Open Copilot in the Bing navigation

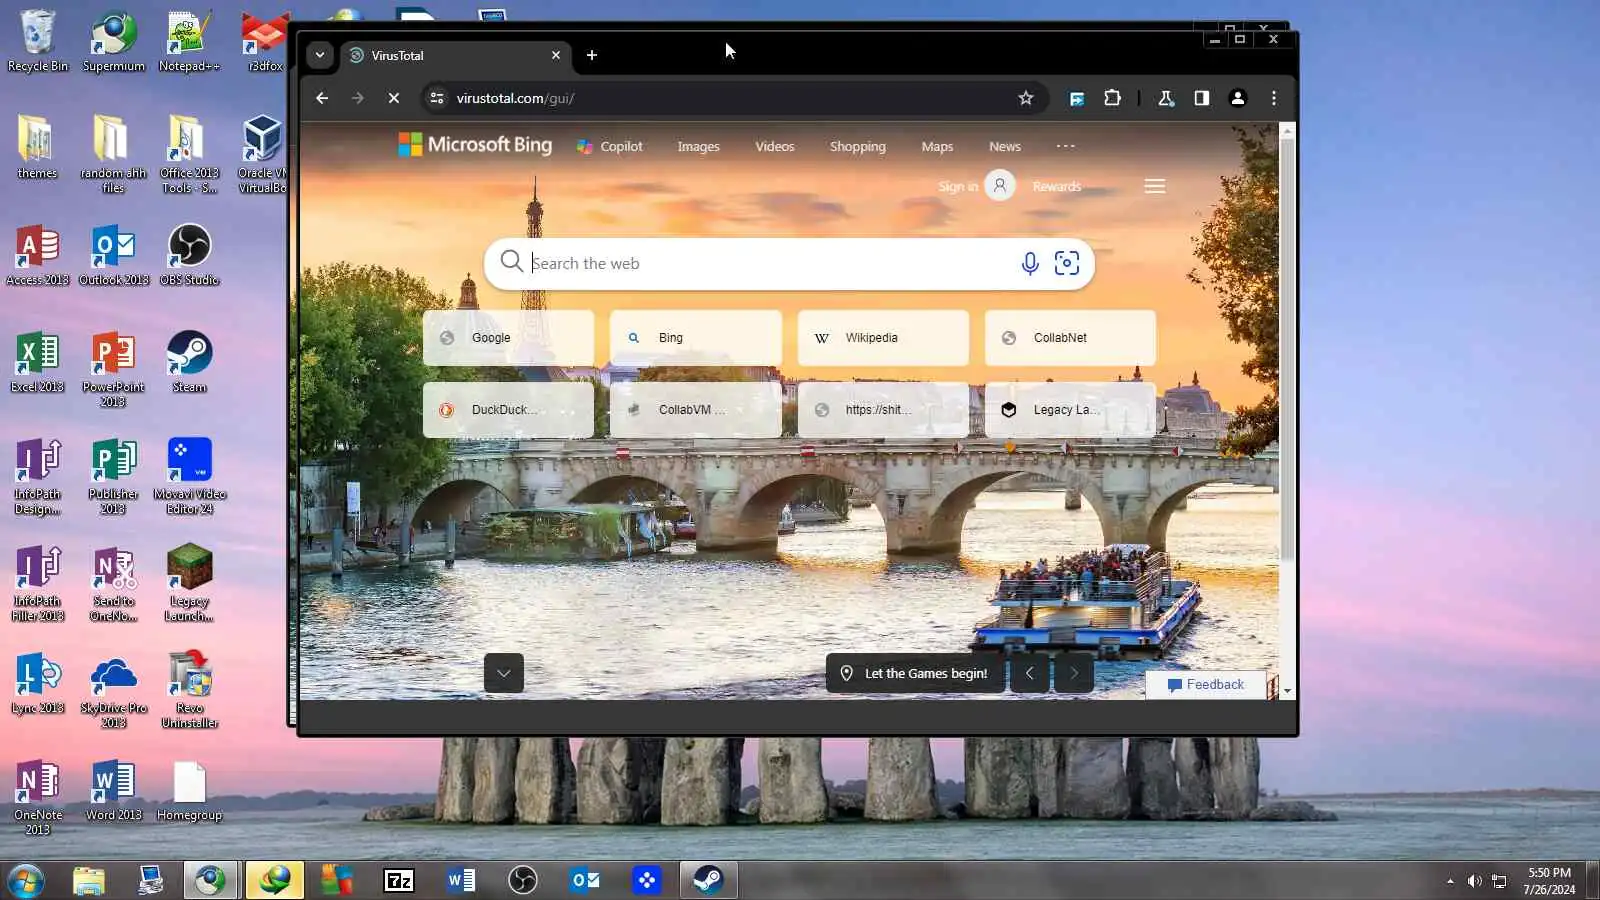pyautogui.click(x=610, y=146)
